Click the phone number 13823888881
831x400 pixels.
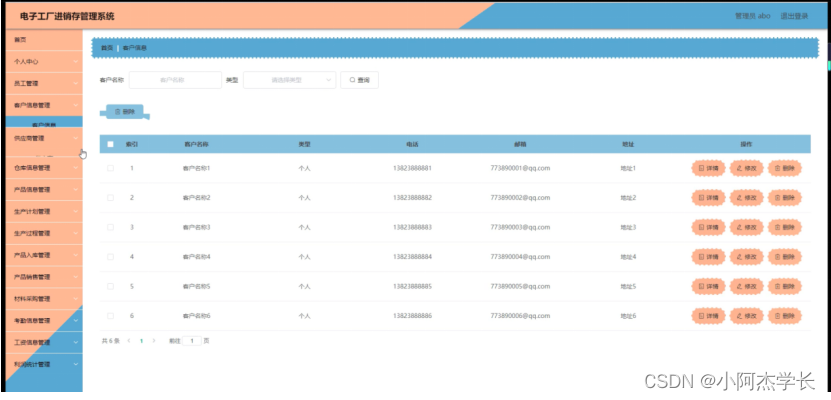pyautogui.click(x=412, y=168)
